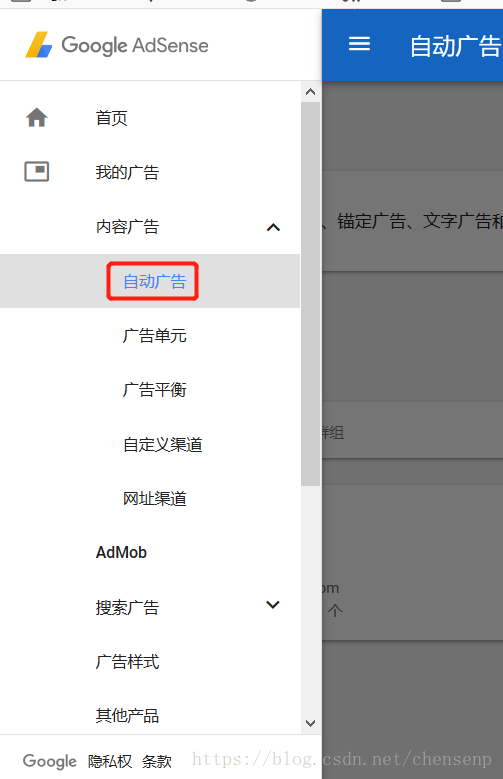Open 广告样式 menu item
The height and width of the screenshot is (779, 503).
[127, 661]
